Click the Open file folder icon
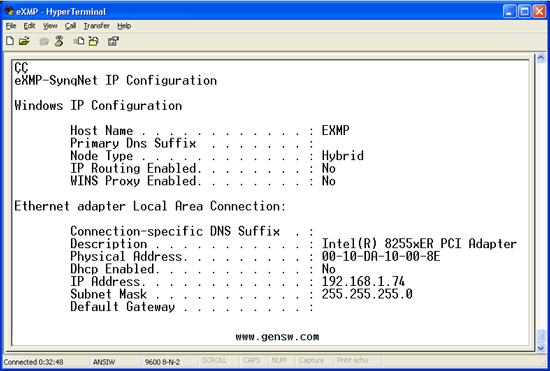Viewport: 550px width, 371px height. click(x=24, y=41)
